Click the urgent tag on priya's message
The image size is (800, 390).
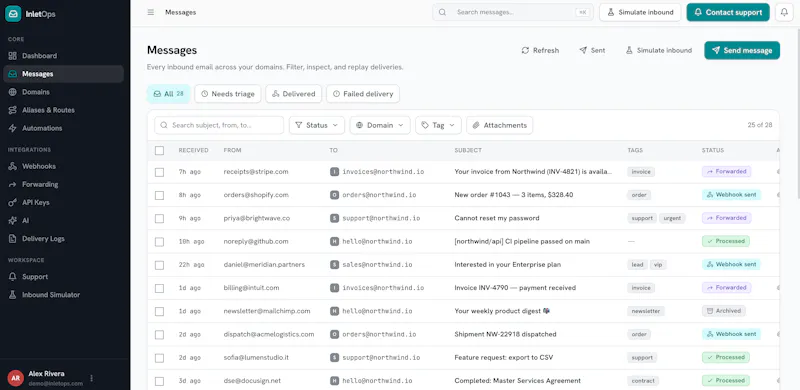tap(672, 218)
